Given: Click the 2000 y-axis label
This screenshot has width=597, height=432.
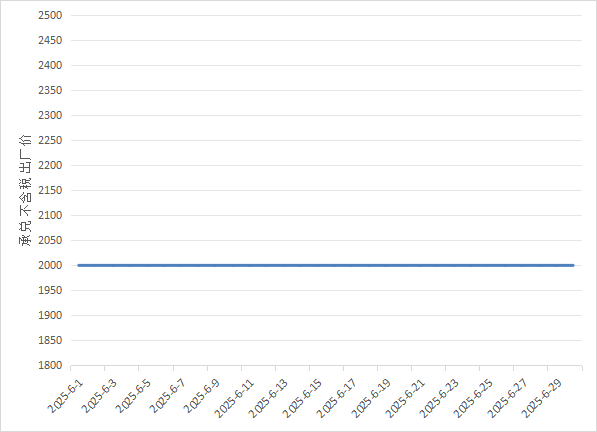Looking at the screenshot, I should click(50, 265).
